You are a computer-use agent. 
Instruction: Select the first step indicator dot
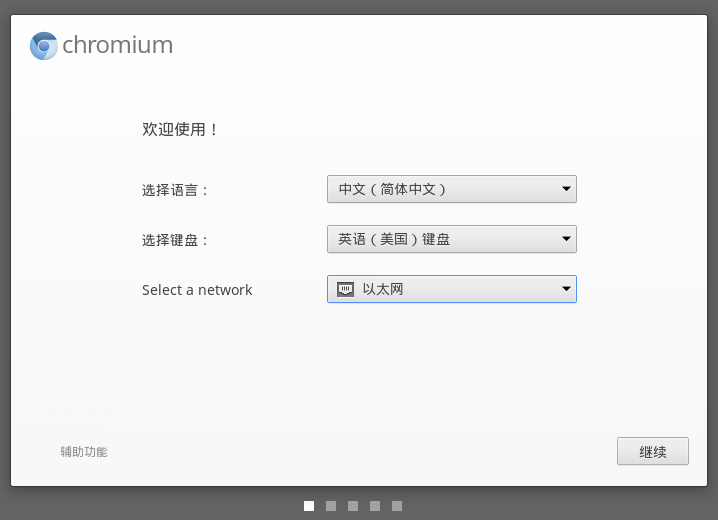pyautogui.click(x=309, y=506)
